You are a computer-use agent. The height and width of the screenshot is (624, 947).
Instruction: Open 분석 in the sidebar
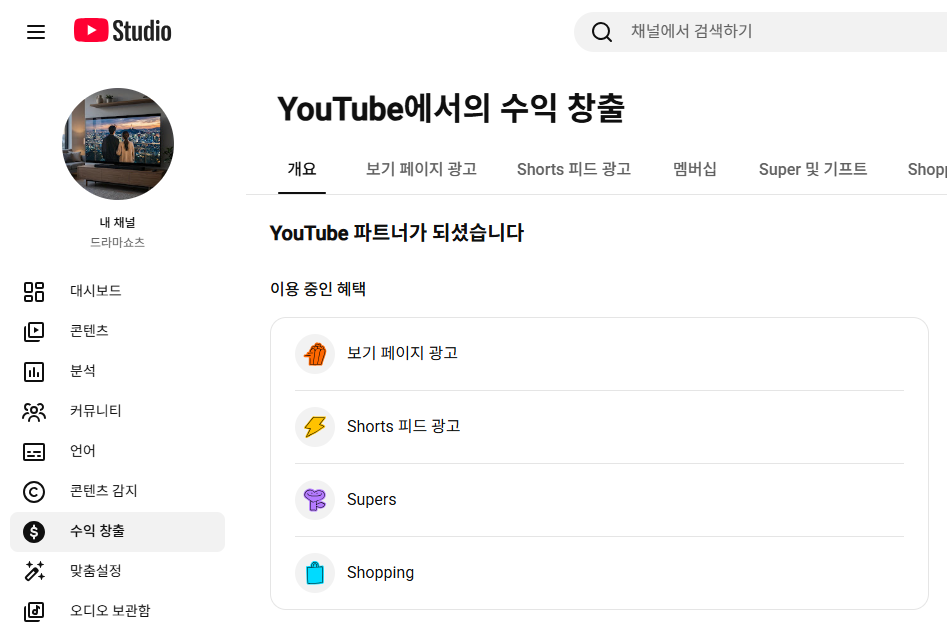(118, 372)
